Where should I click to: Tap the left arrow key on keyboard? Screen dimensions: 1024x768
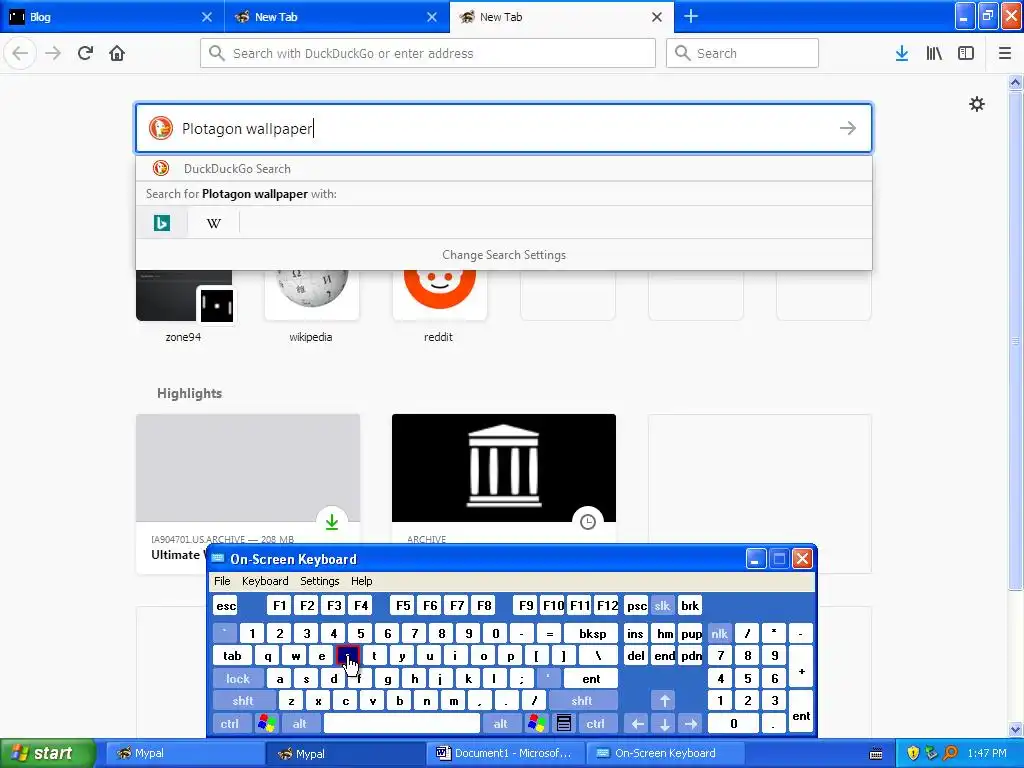coord(637,724)
